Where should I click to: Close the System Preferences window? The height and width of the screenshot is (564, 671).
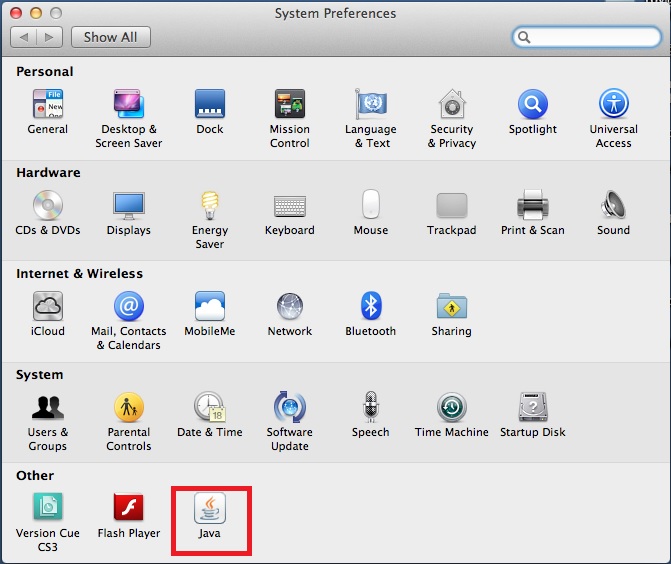(16, 13)
